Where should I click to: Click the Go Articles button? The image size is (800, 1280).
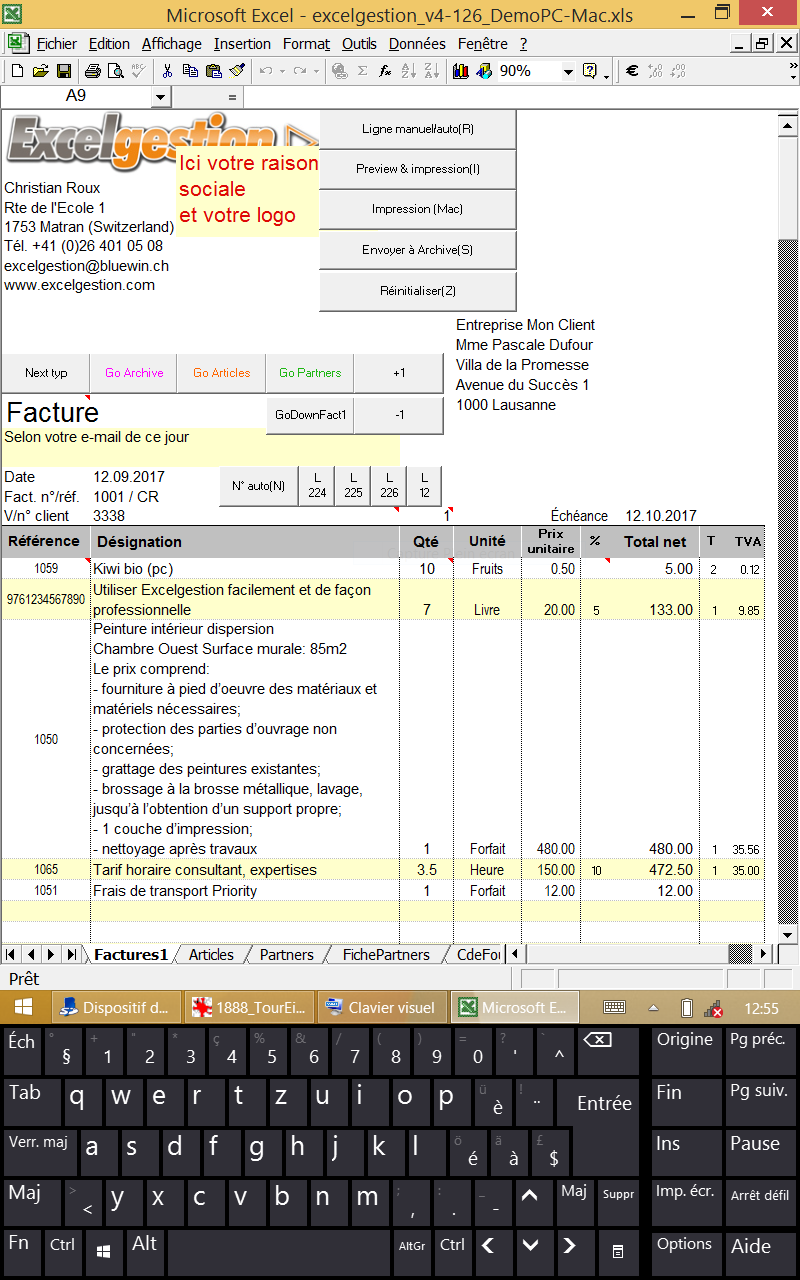222,373
